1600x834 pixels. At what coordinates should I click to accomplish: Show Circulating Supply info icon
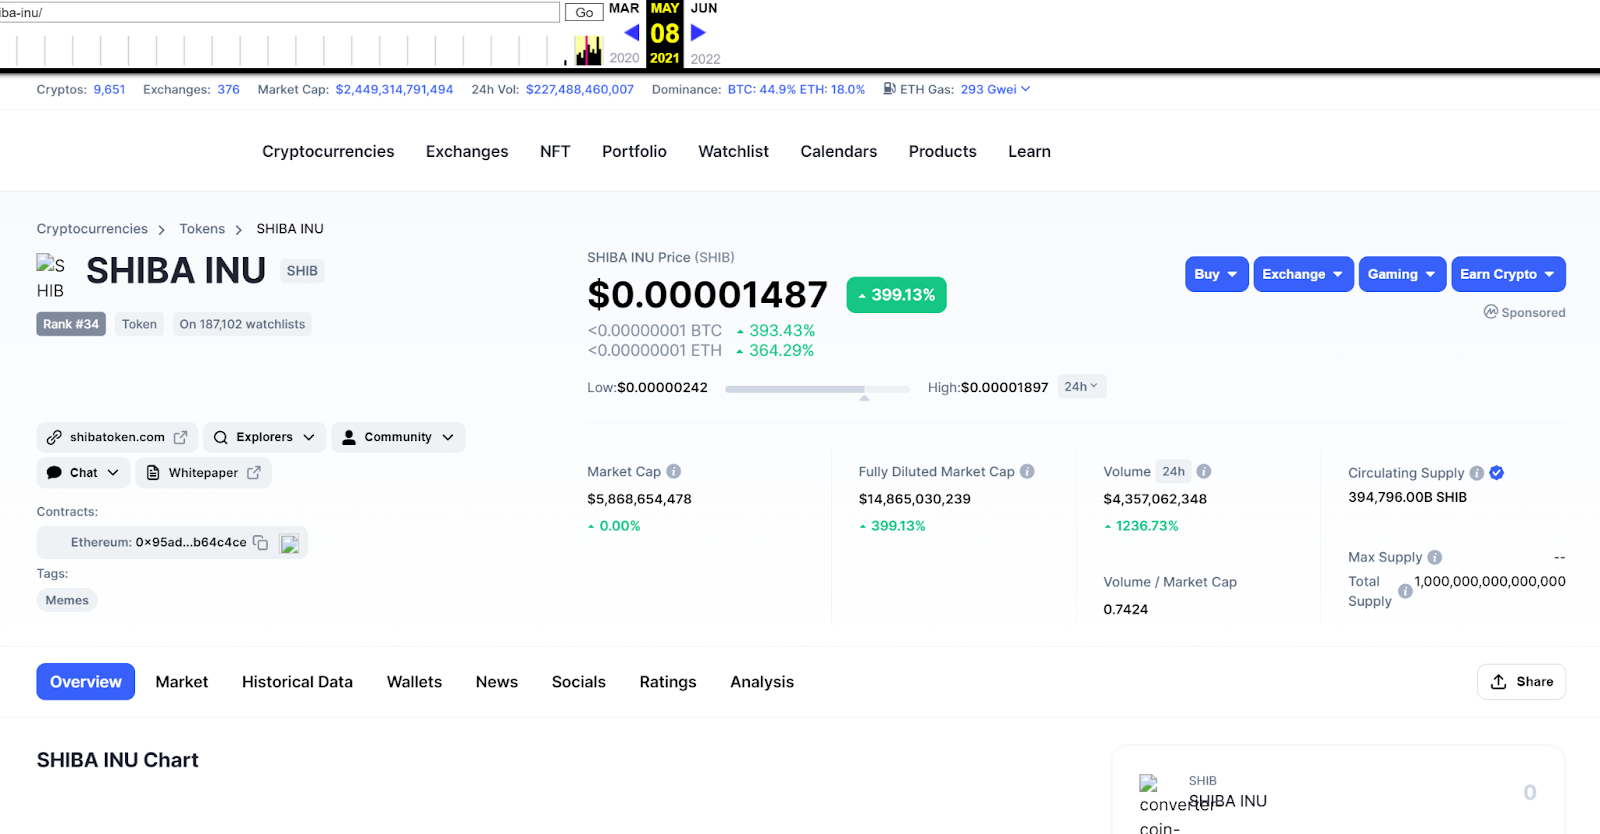point(1476,473)
